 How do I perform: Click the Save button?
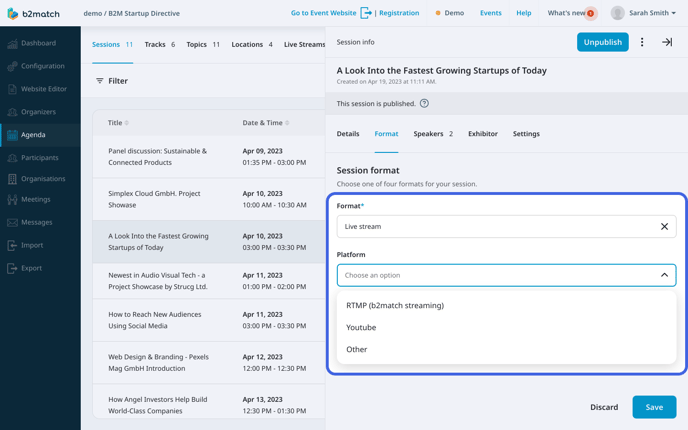pyautogui.click(x=654, y=407)
